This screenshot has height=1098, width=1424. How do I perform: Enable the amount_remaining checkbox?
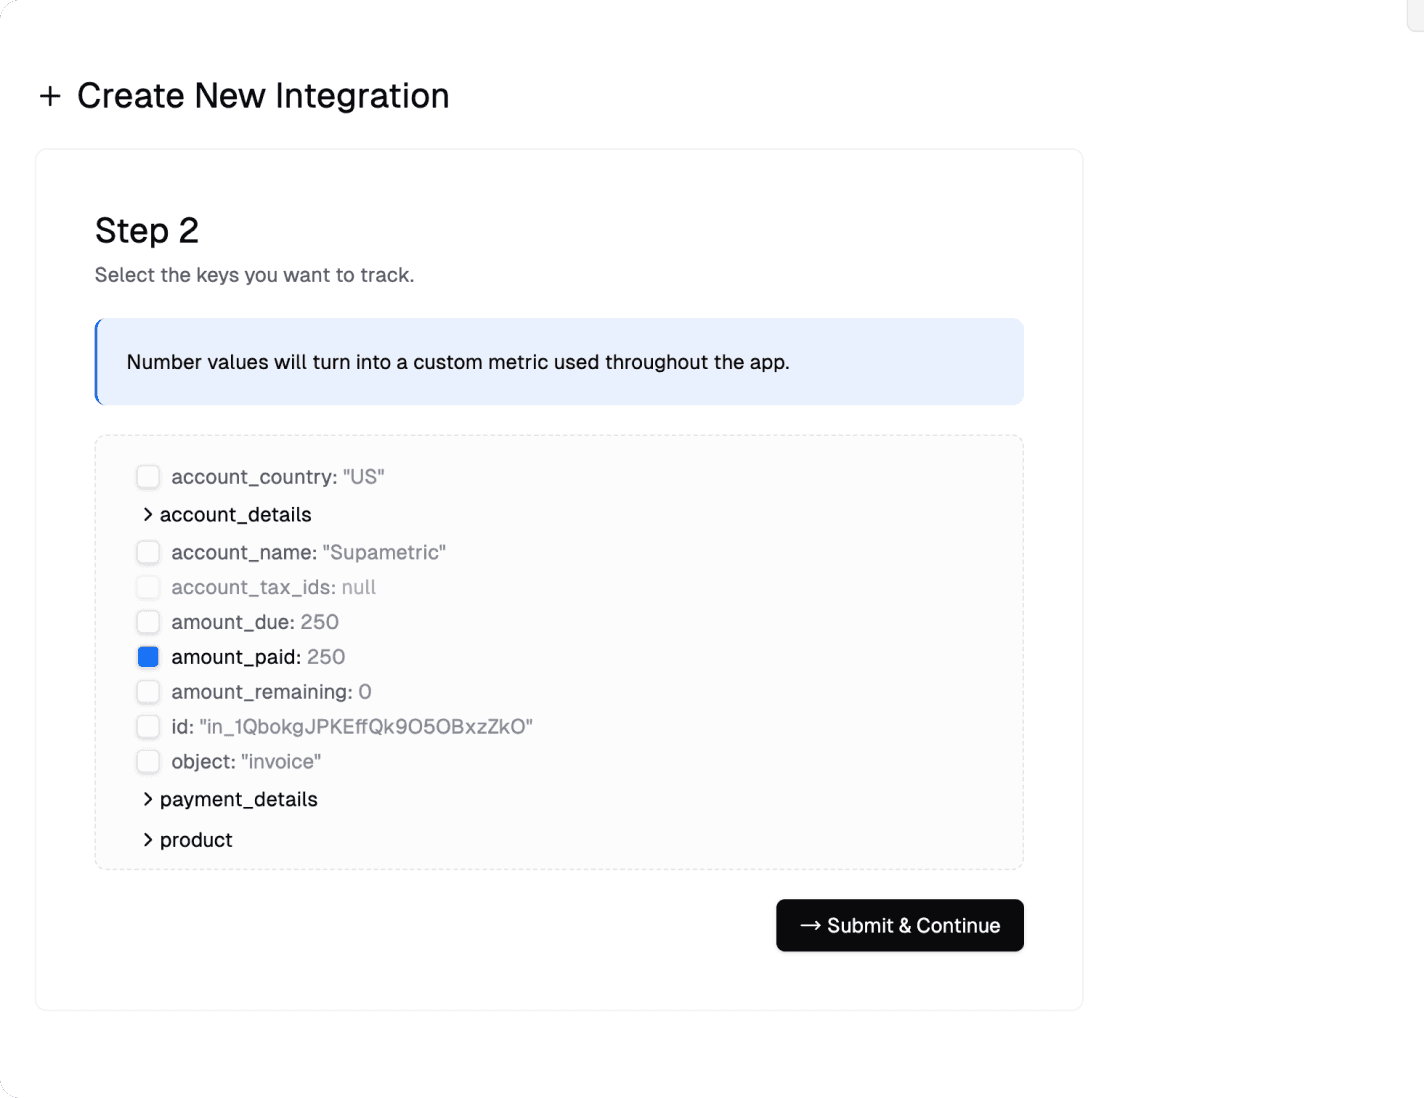(x=148, y=691)
